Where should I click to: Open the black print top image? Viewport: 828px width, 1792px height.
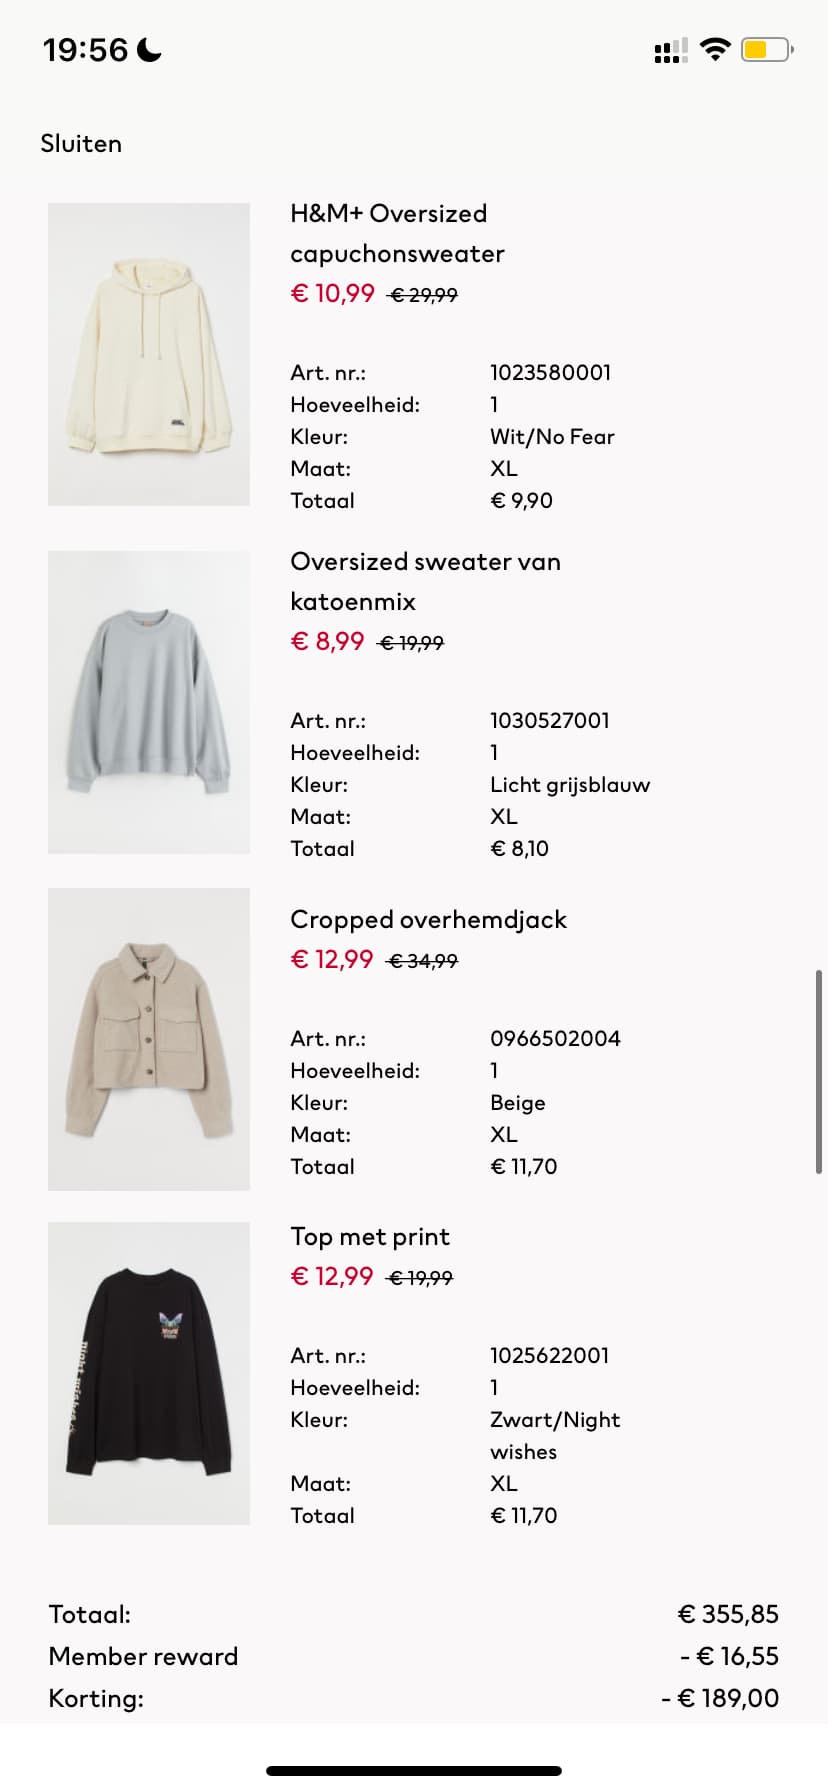(149, 1373)
